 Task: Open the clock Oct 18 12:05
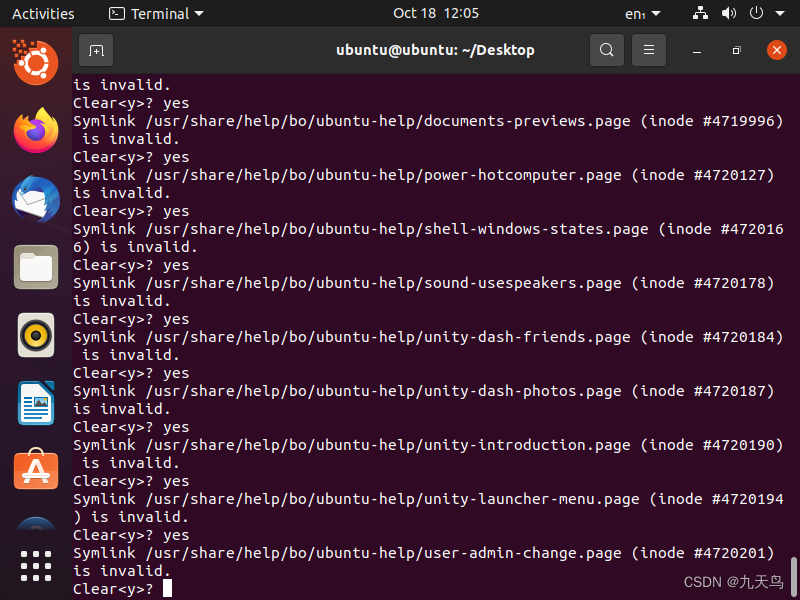[x=436, y=13]
